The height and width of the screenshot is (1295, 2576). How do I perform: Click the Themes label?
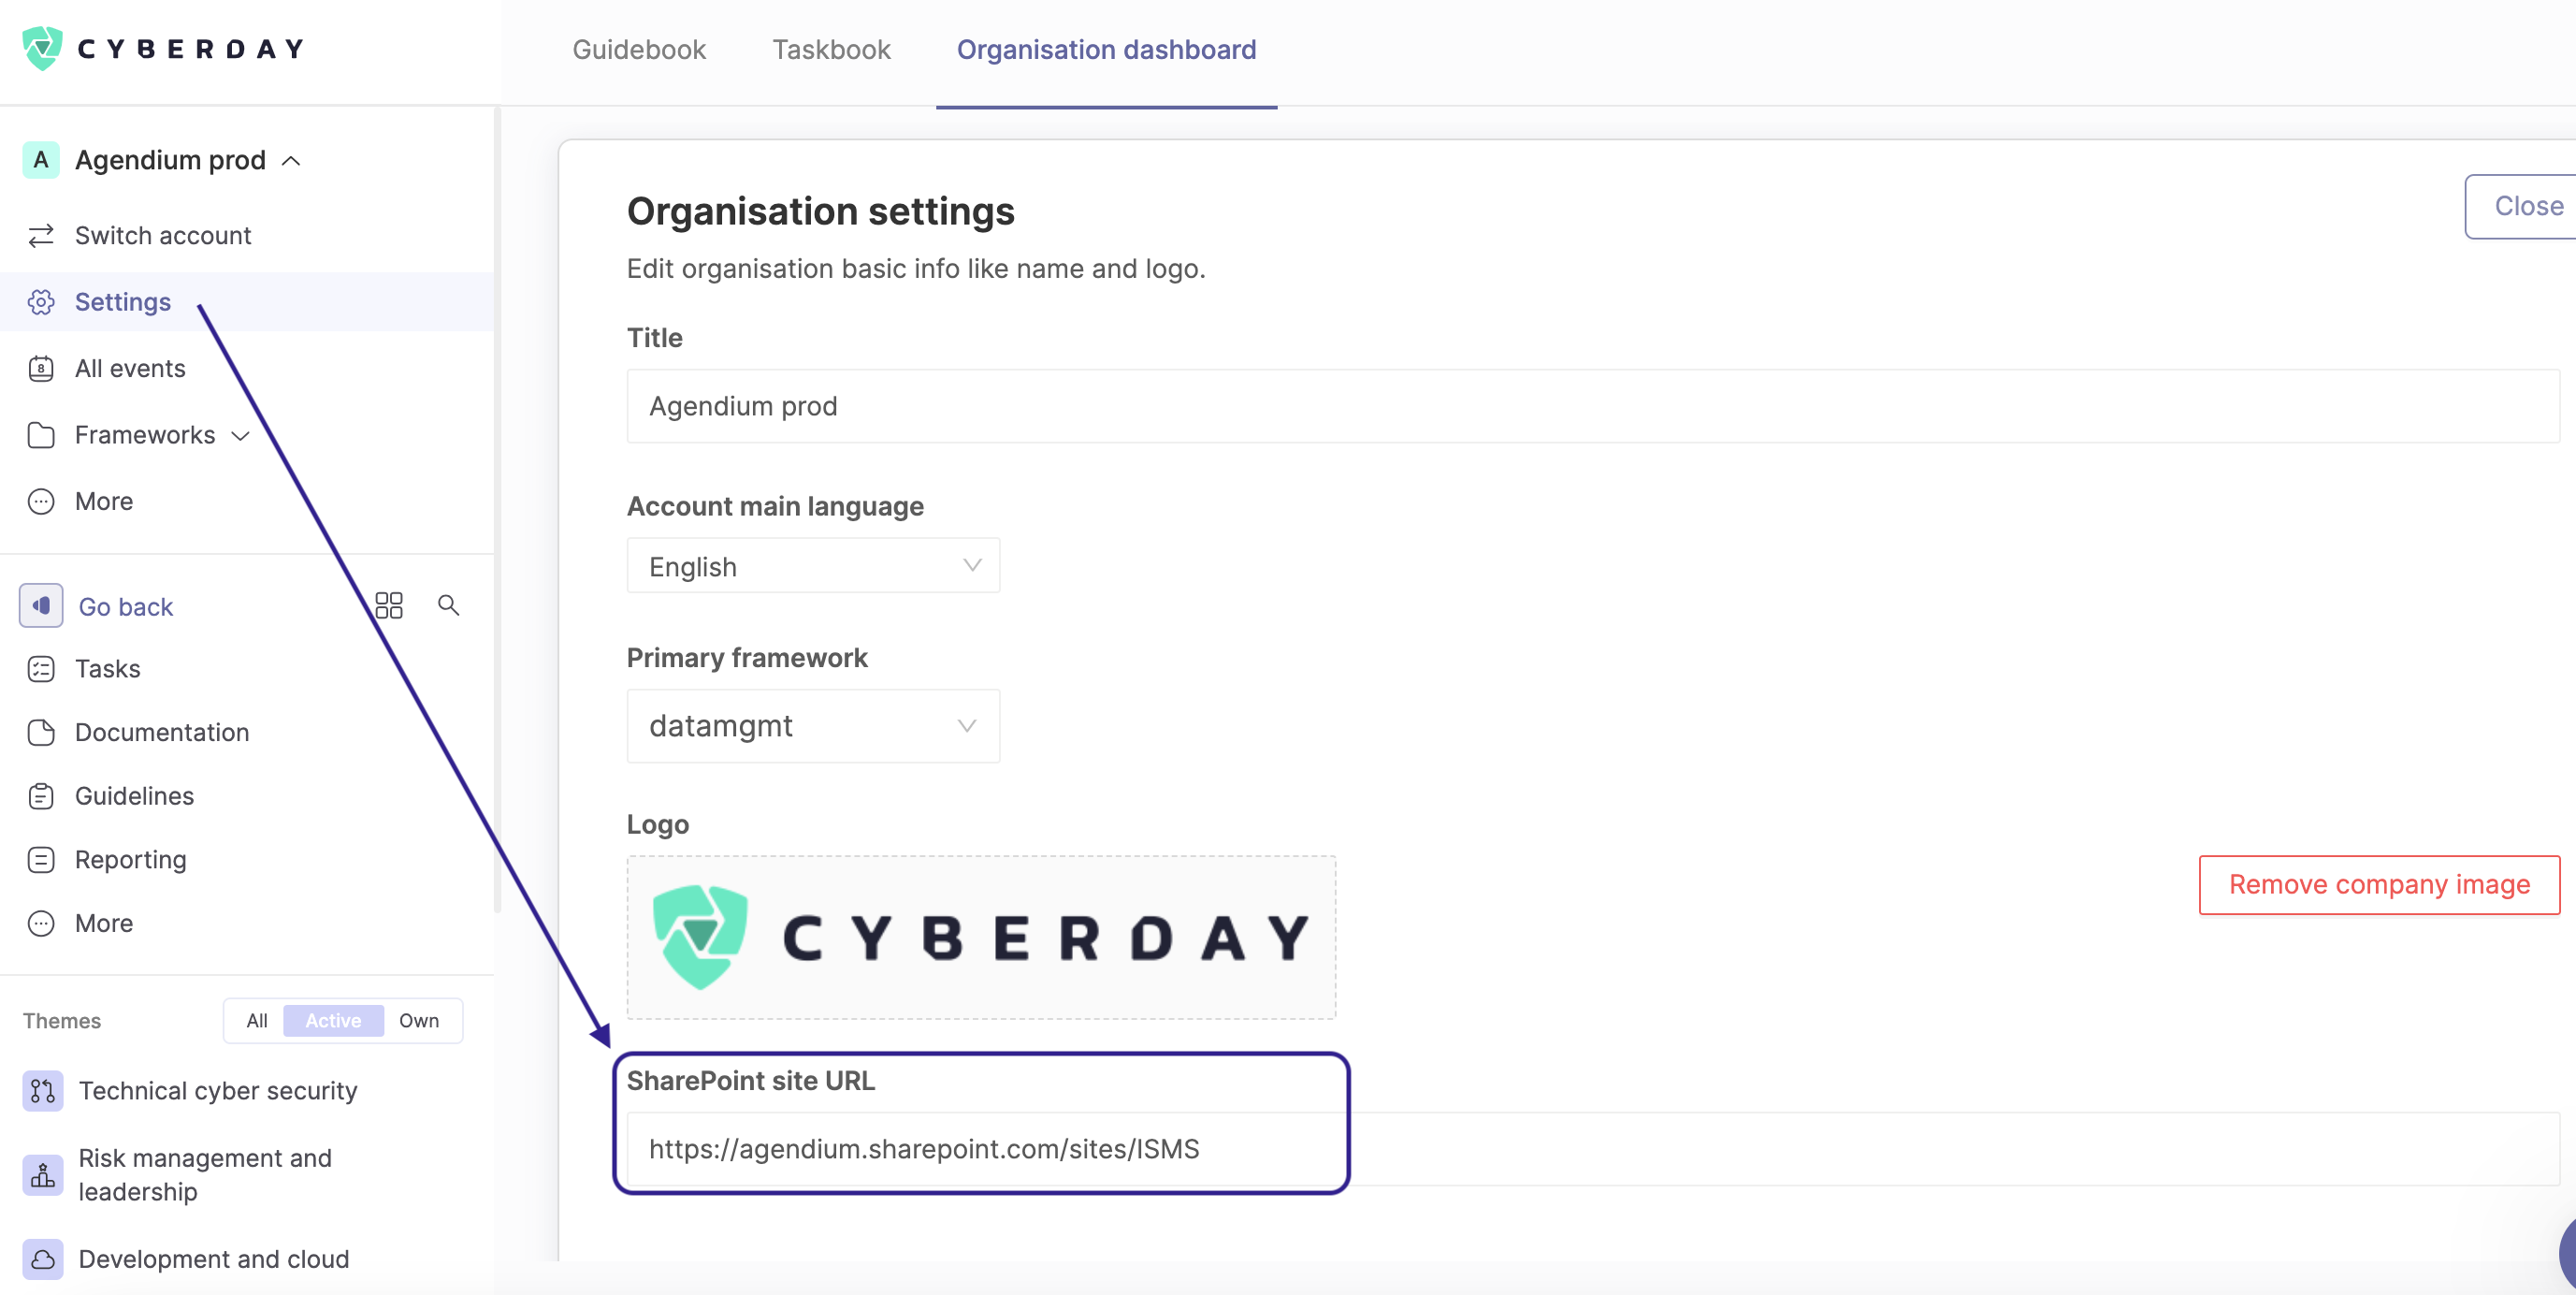(x=62, y=1021)
